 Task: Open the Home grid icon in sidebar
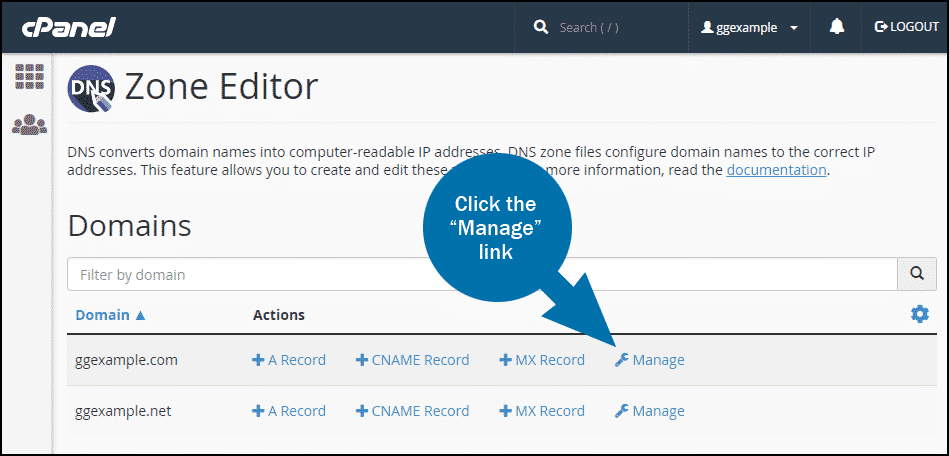coord(29,77)
